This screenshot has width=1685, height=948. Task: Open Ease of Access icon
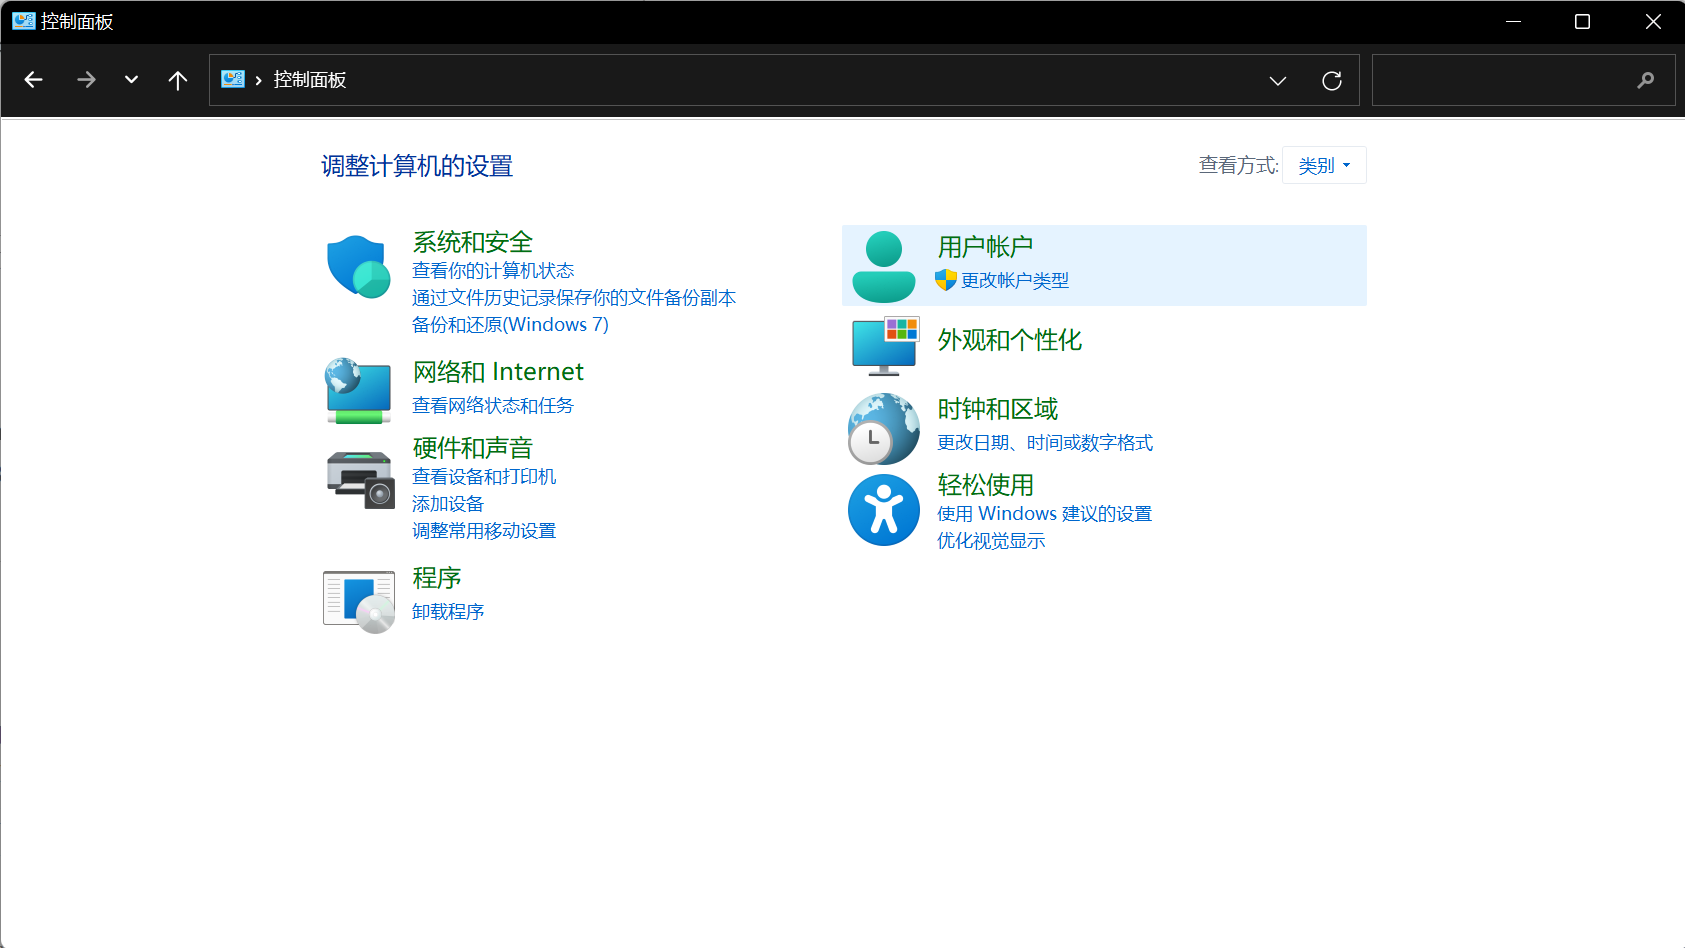pos(883,510)
